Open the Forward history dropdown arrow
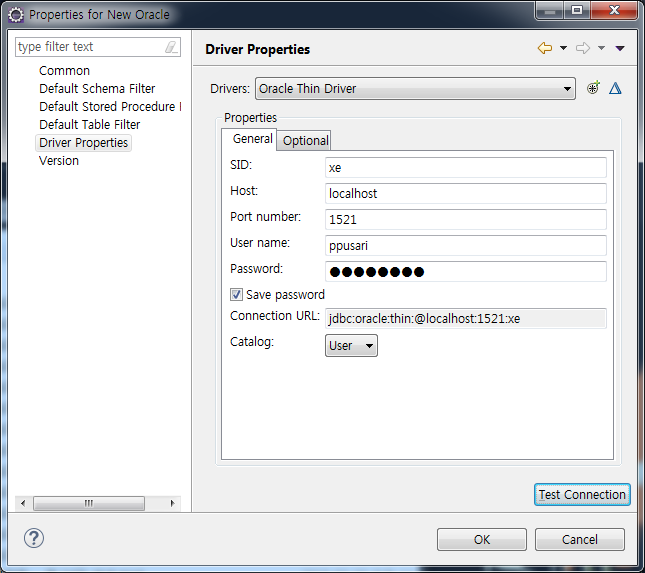This screenshot has height=573, width=645. [601, 48]
